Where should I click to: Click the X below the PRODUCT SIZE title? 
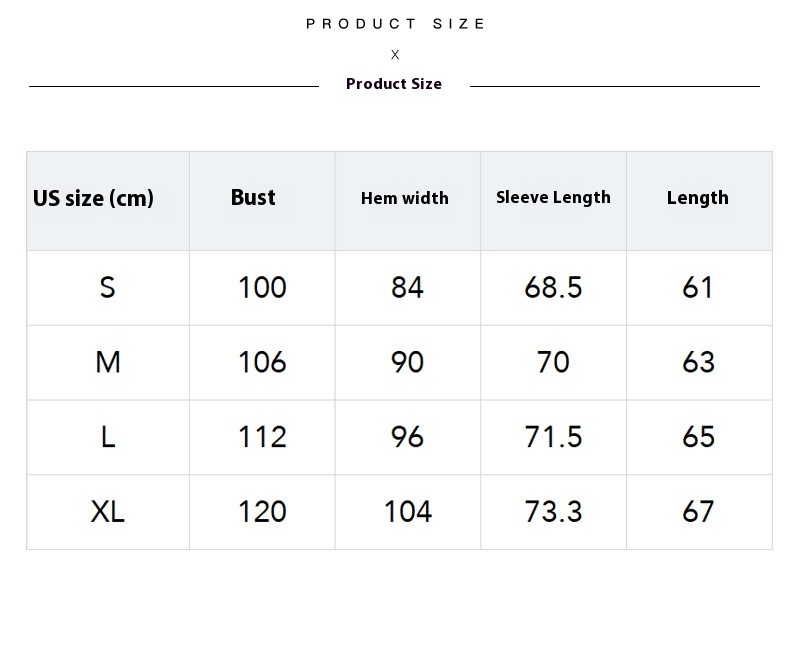click(x=395, y=55)
